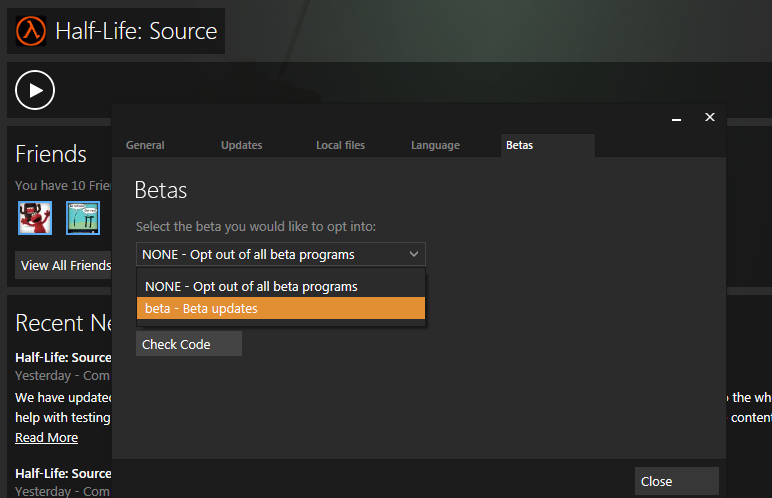Open first Half-Life: Source news headline
The width and height of the screenshot is (772, 498).
63,358
